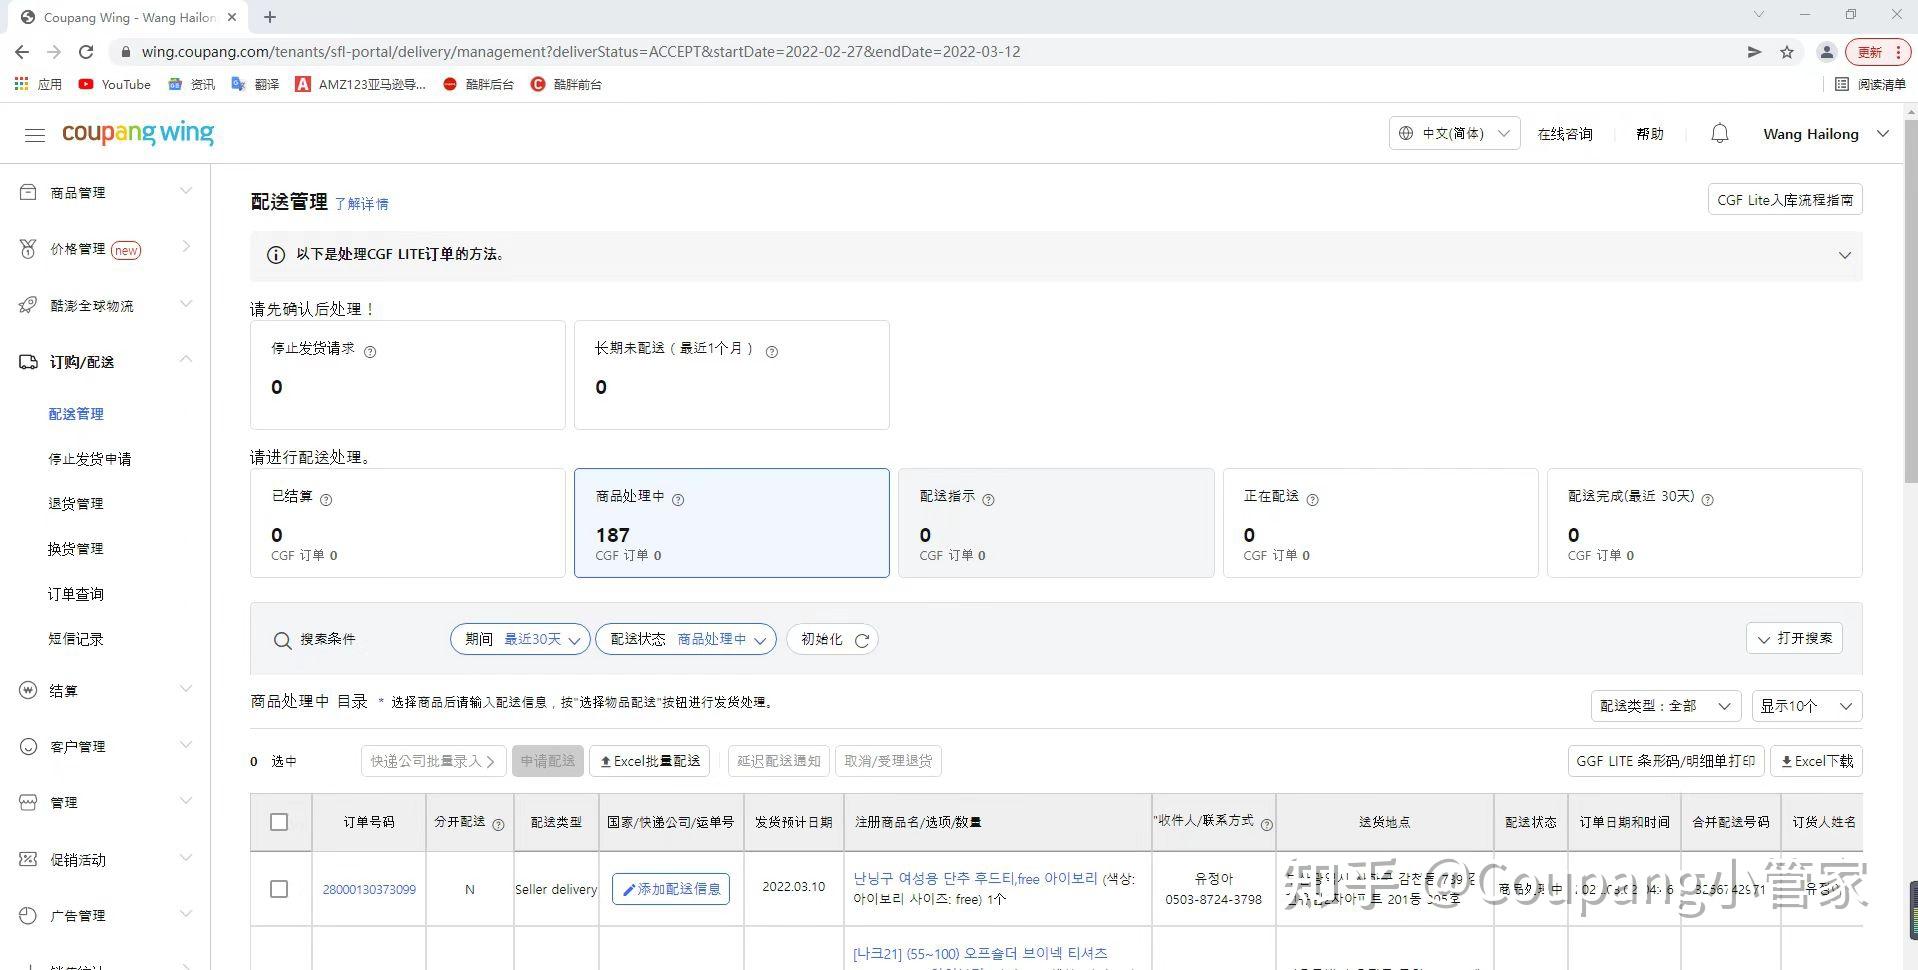The image size is (1918, 970).
Task: Click help icon next to 停止发货请求
Action: coord(370,352)
